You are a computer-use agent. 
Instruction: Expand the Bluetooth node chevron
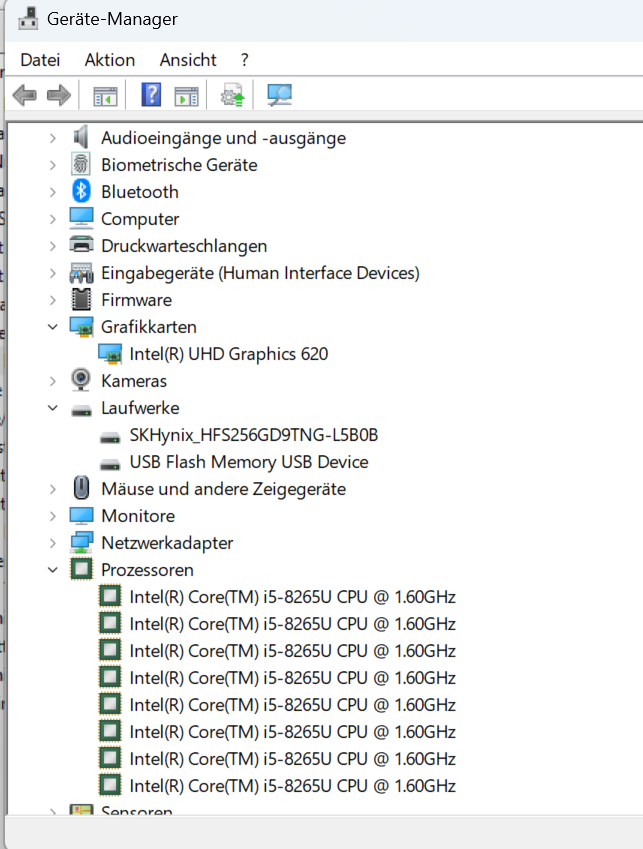[x=53, y=192]
